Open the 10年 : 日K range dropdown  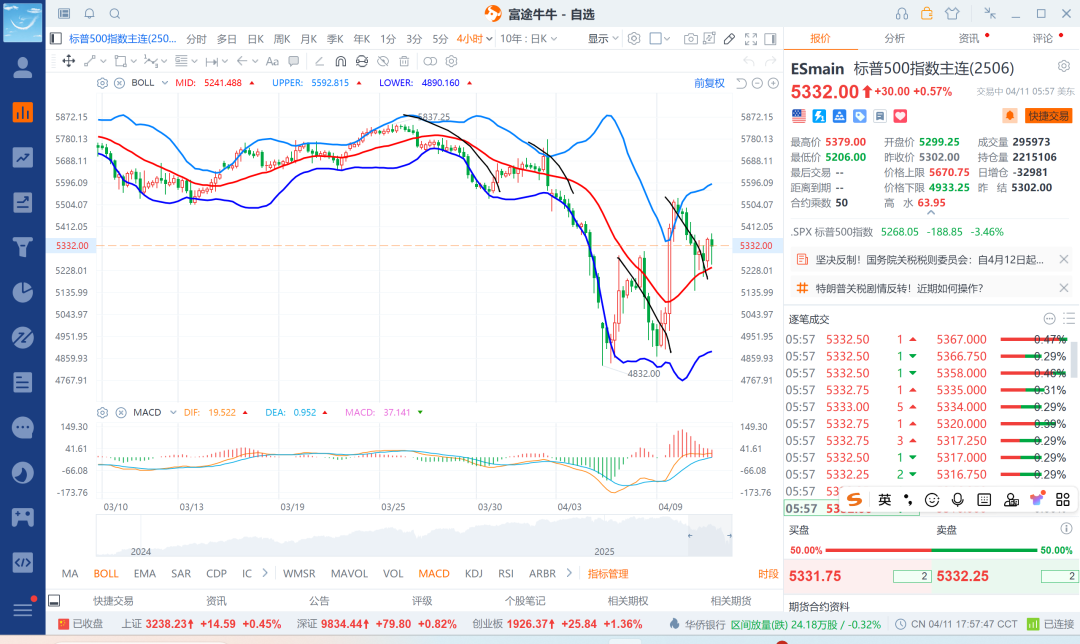528,39
